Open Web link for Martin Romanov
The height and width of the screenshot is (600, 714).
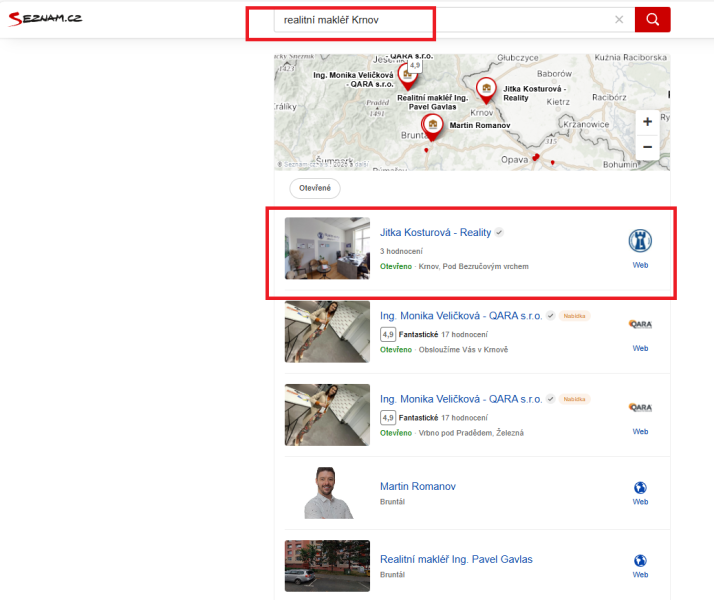[x=640, y=502]
